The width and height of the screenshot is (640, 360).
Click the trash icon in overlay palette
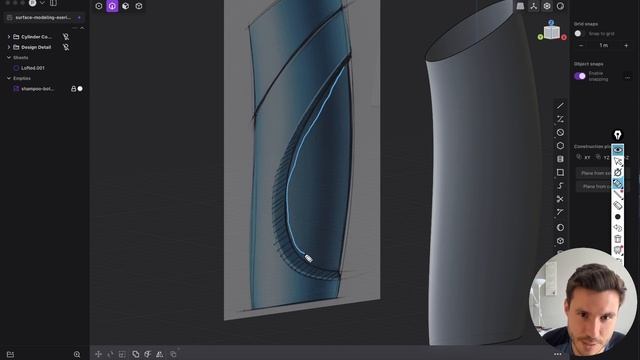618,239
